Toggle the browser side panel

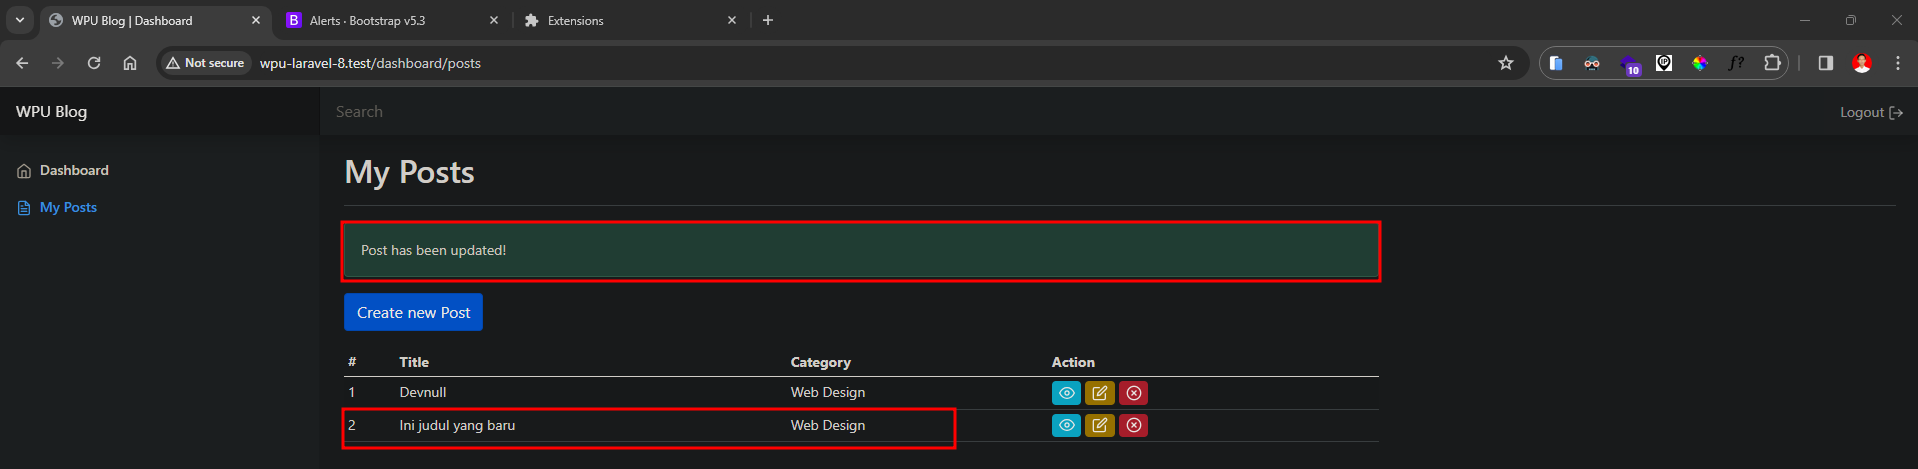(1825, 63)
